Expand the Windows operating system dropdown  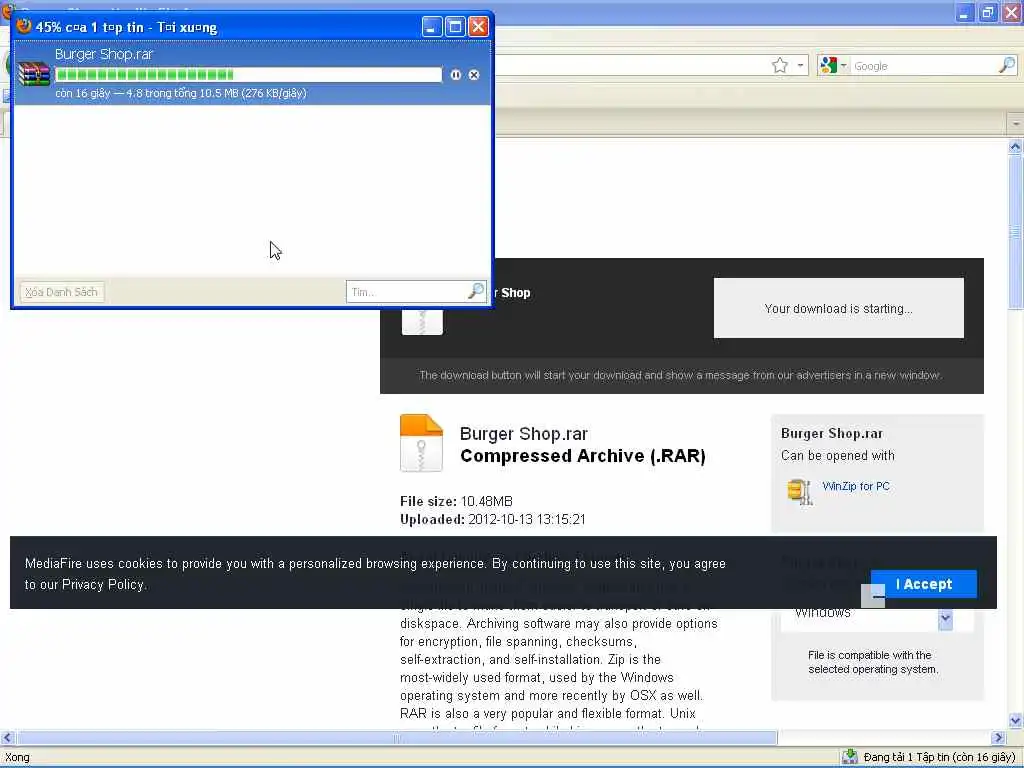coord(945,618)
